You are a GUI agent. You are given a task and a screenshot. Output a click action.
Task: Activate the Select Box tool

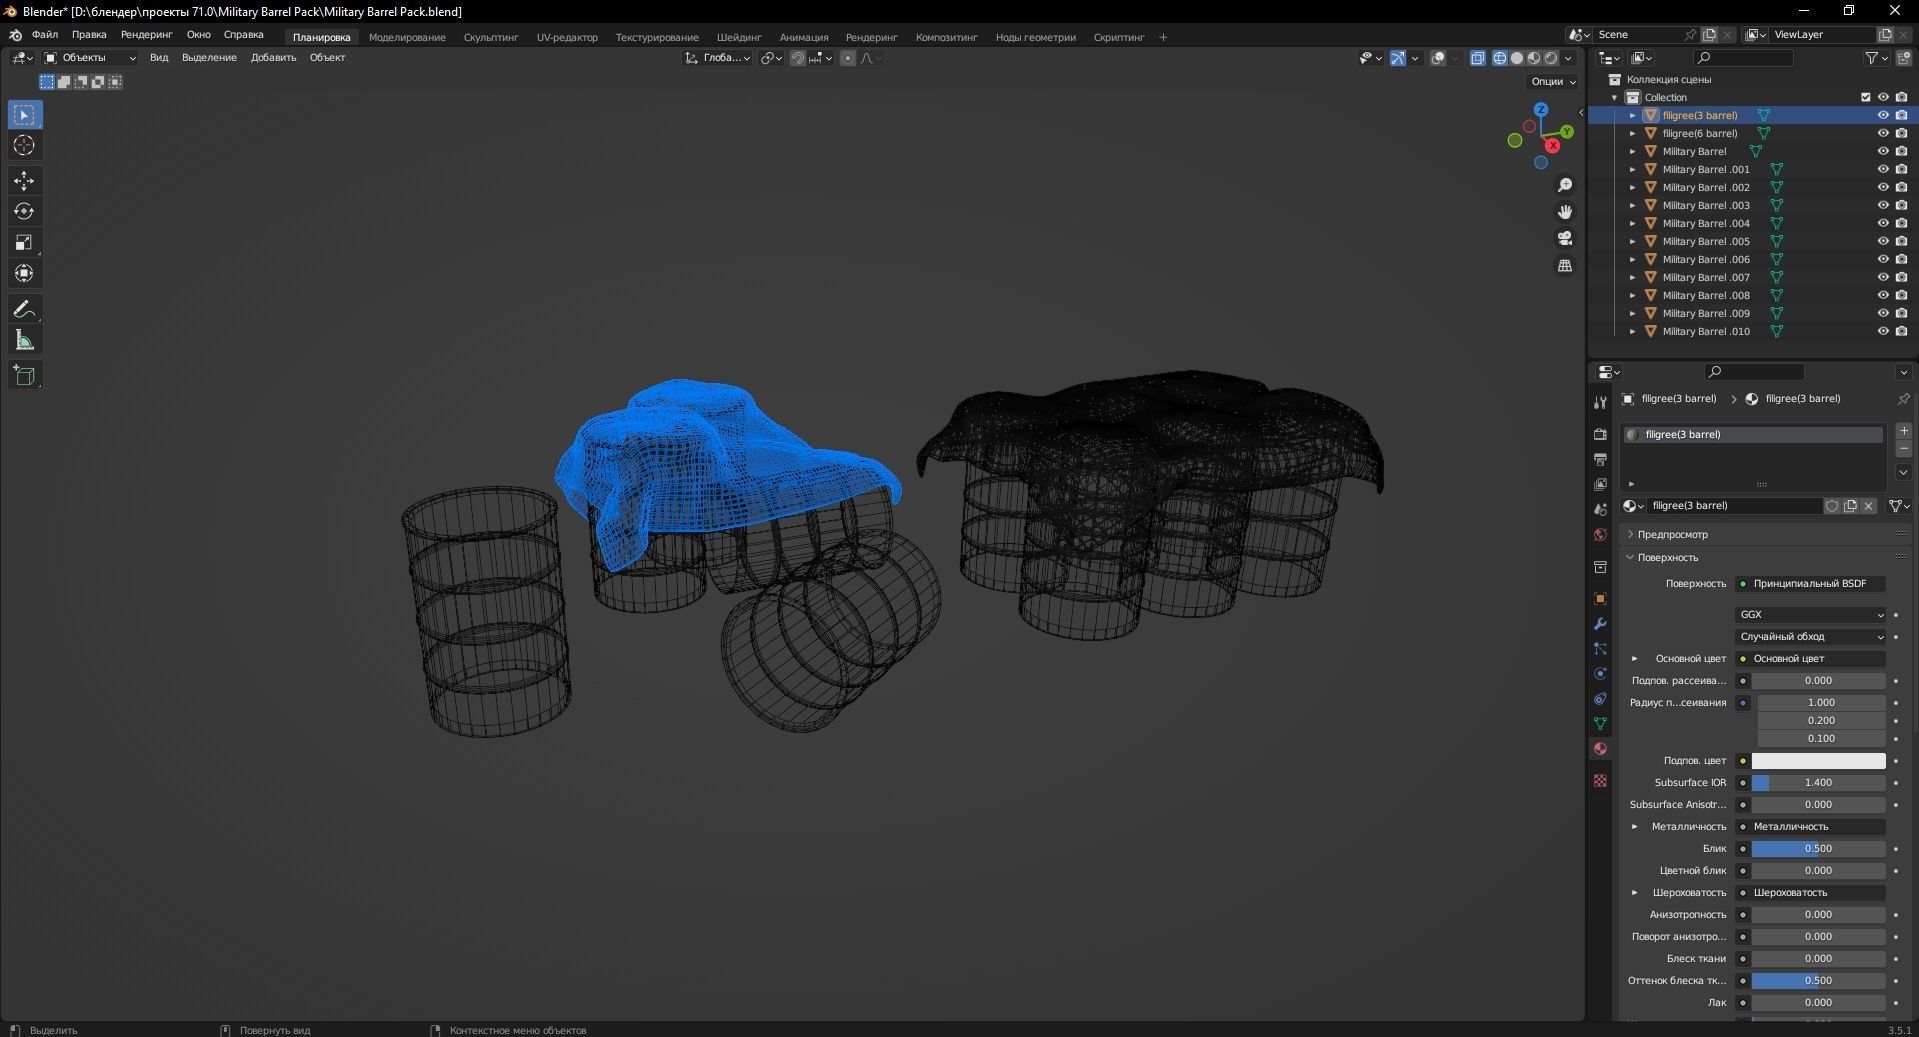pos(24,115)
